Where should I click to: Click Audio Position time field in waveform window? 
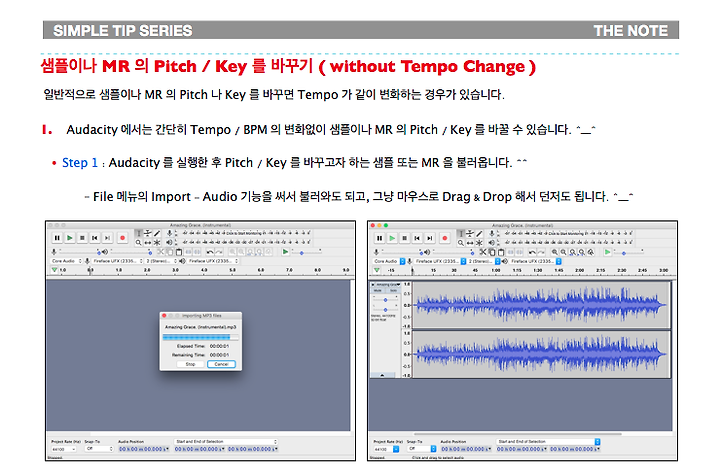coord(466,449)
